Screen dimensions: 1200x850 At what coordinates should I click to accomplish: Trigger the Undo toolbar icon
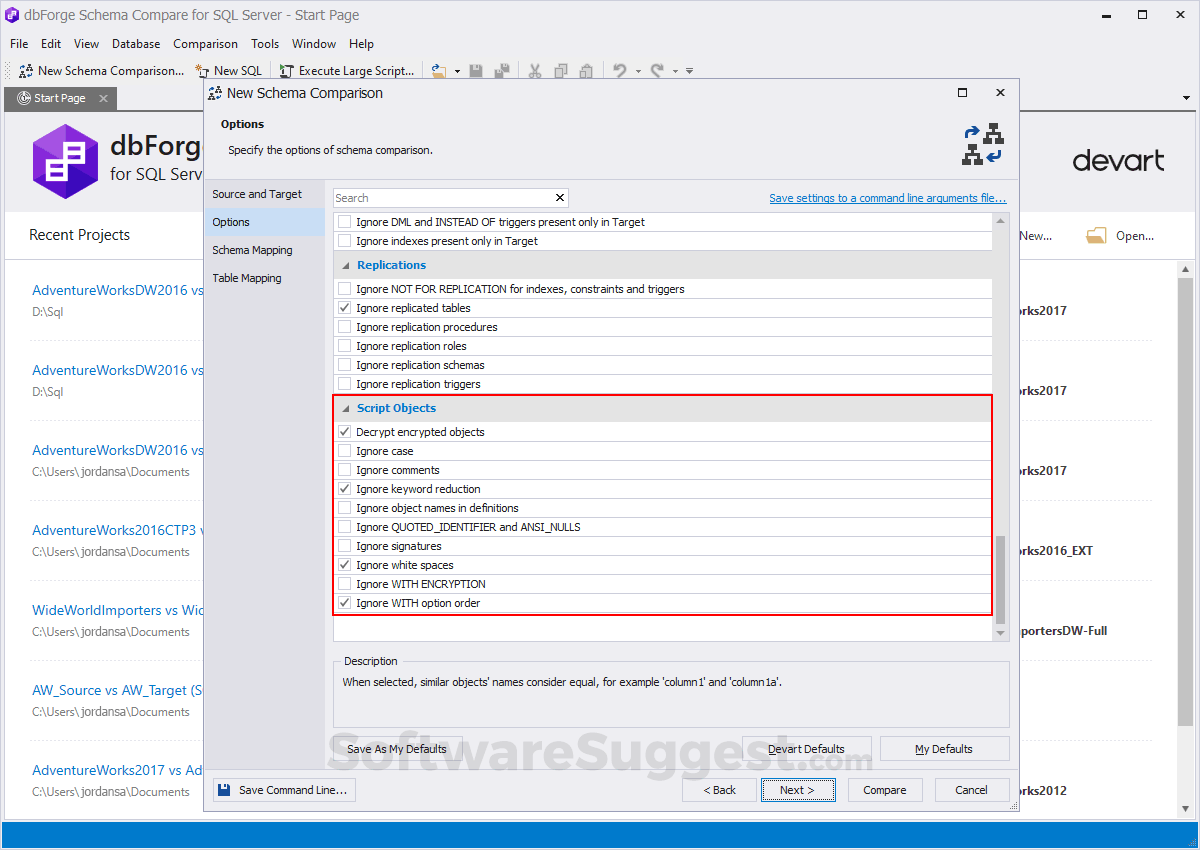coord(621,70)
